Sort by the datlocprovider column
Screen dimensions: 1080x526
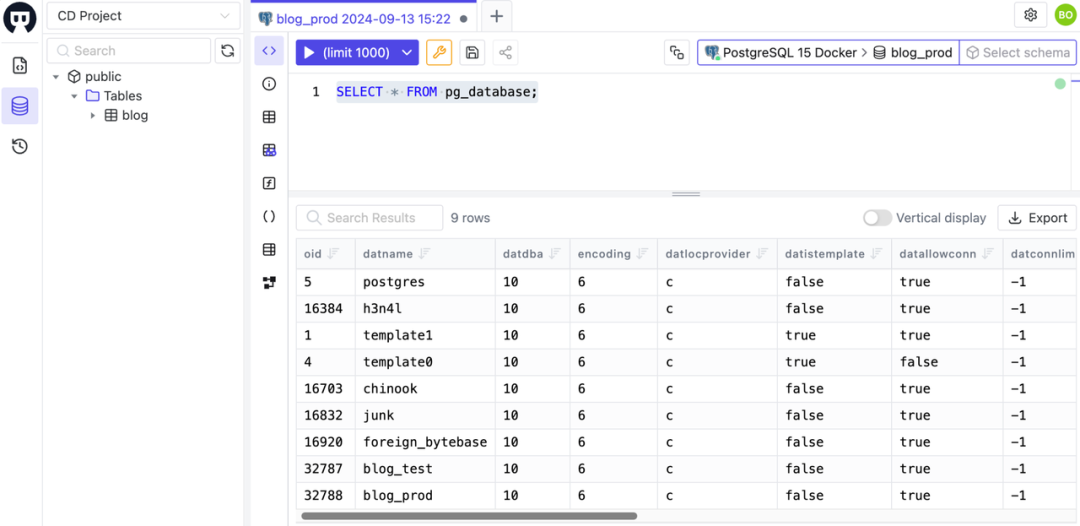pyautogui.click(x=762, y=254)
